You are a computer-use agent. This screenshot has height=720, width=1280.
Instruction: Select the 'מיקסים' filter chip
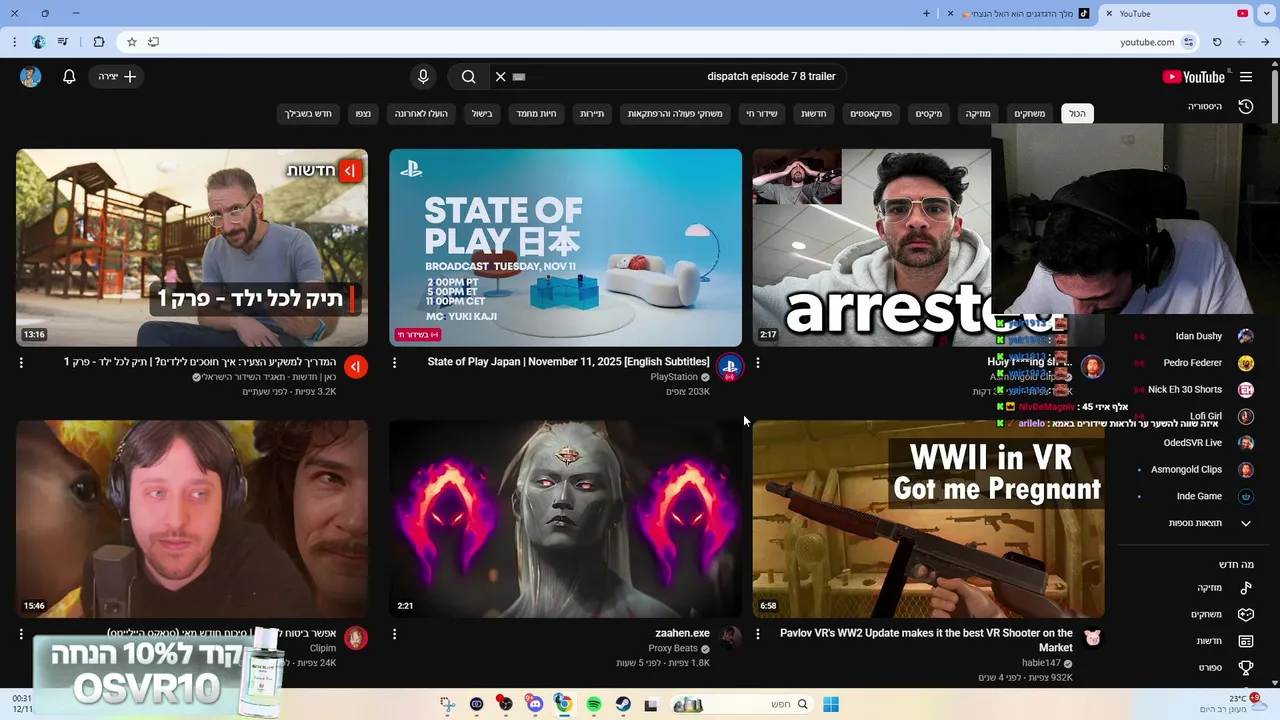[x=929, y=114]
